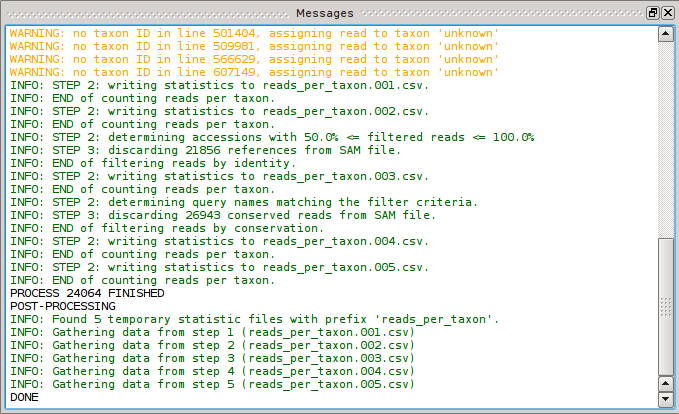Click Gathering data from step 5 line
This screenshot has height=414, width=679.
coord(212,384)
